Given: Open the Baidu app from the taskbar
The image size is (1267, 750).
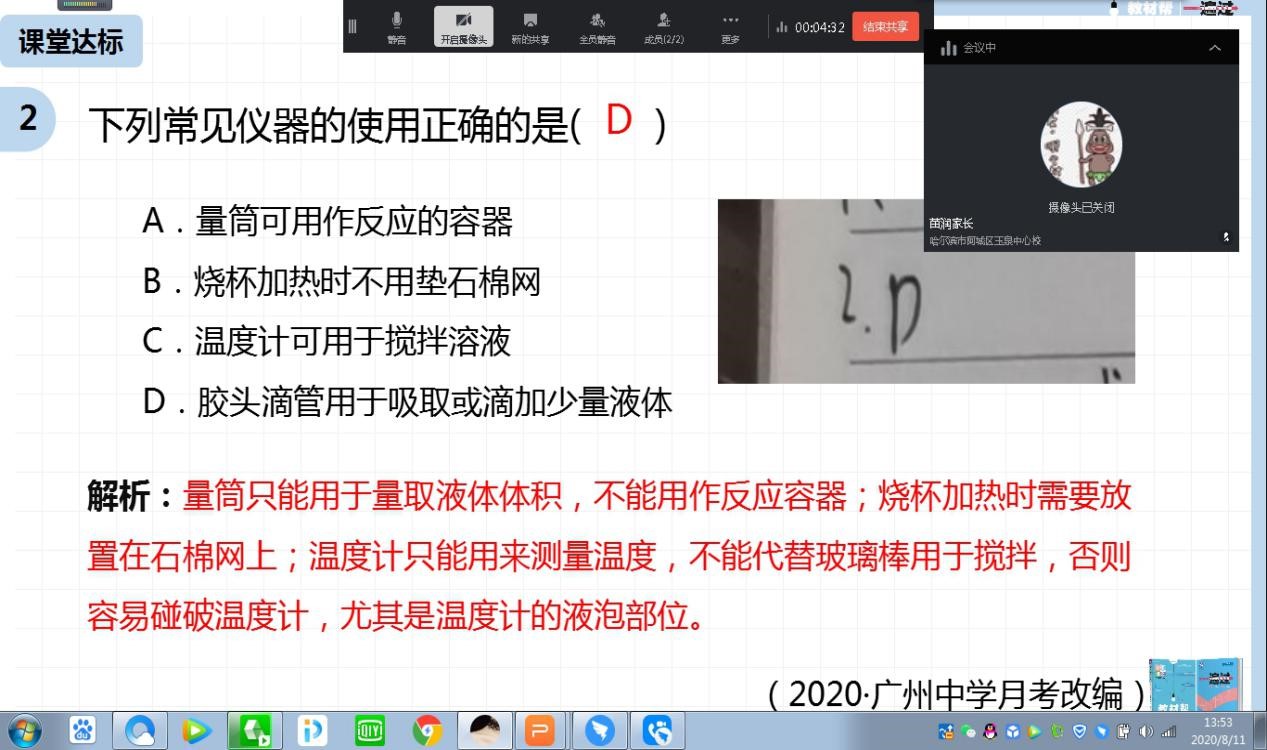Looking at the screenshot, I should point(83,731).
